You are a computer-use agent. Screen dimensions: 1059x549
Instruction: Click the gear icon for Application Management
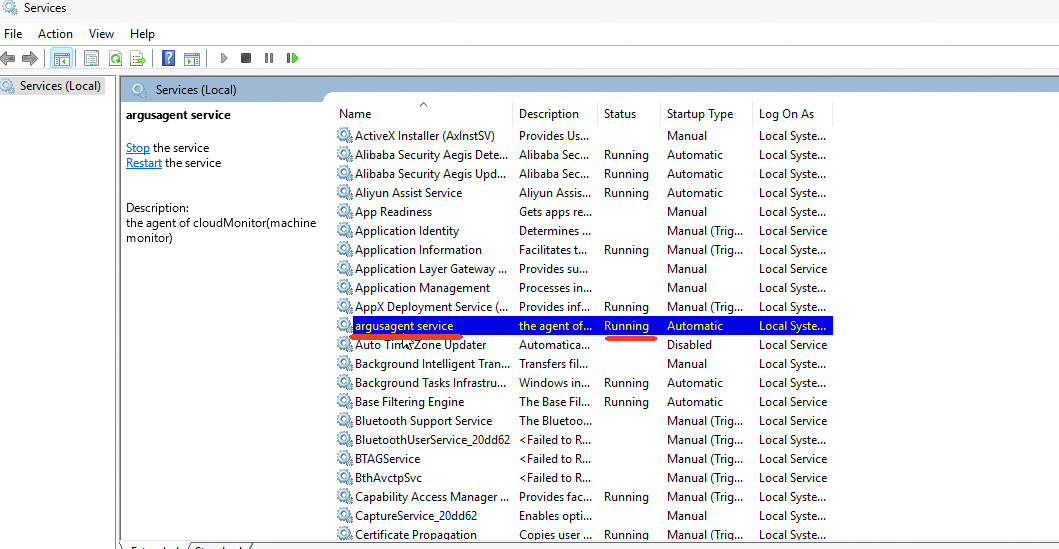tap(344, 288)
